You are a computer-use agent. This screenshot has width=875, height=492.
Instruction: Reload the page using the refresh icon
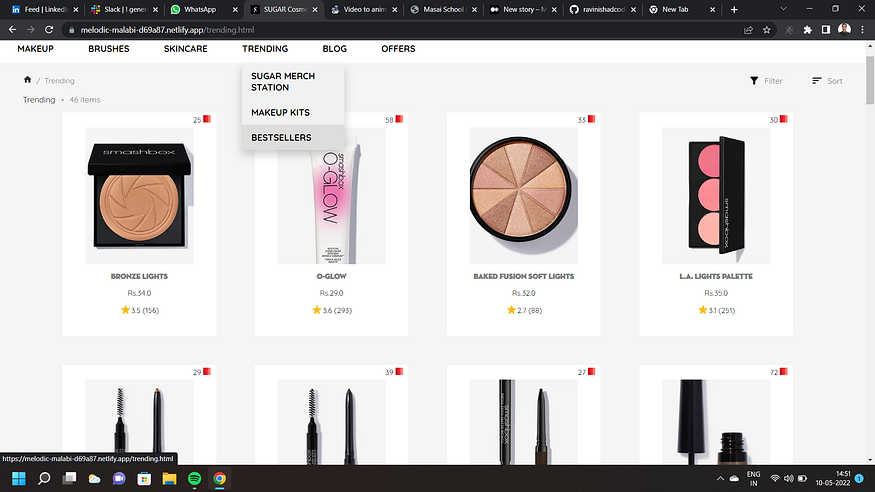[49, 30]
